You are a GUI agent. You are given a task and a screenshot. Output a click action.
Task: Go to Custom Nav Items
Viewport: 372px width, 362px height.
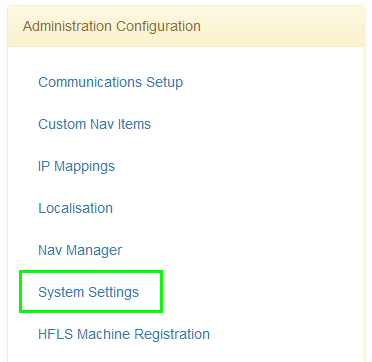coord(94,124)
